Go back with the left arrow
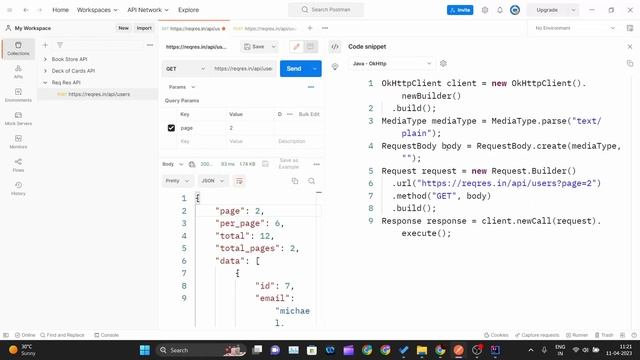 (26, 10)
